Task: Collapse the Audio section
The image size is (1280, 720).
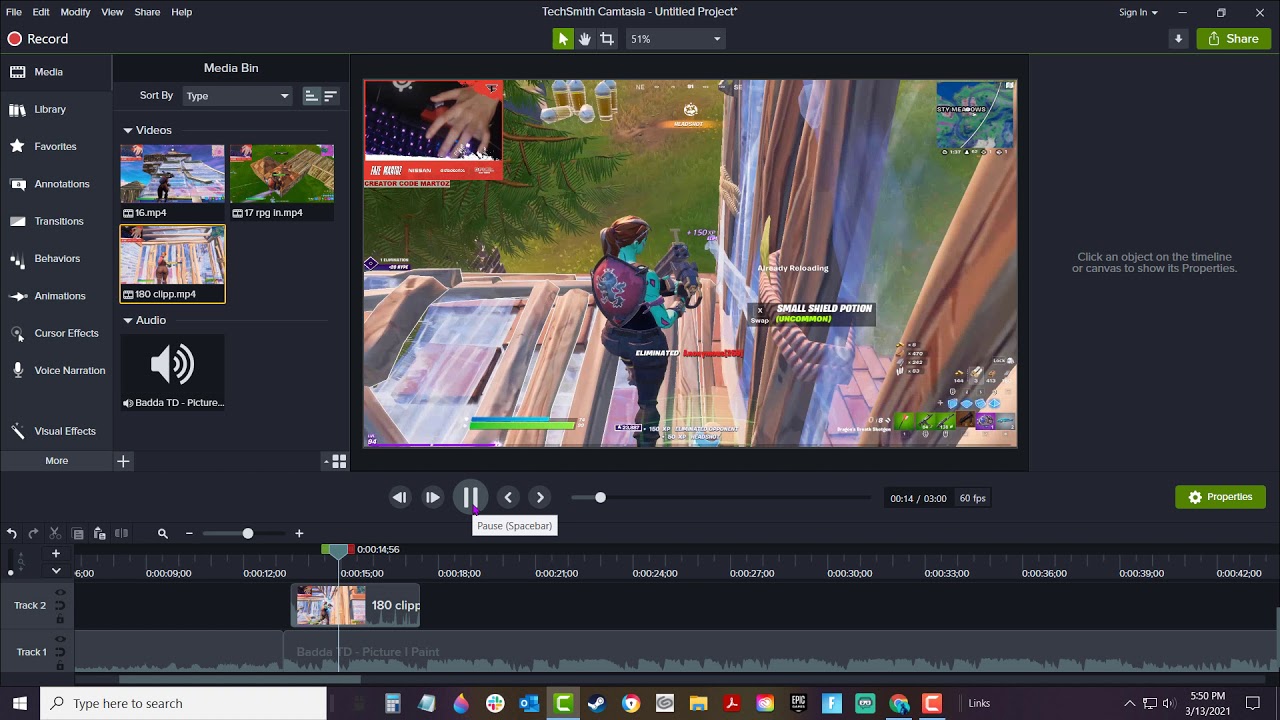Action: (x=128, y=320)
